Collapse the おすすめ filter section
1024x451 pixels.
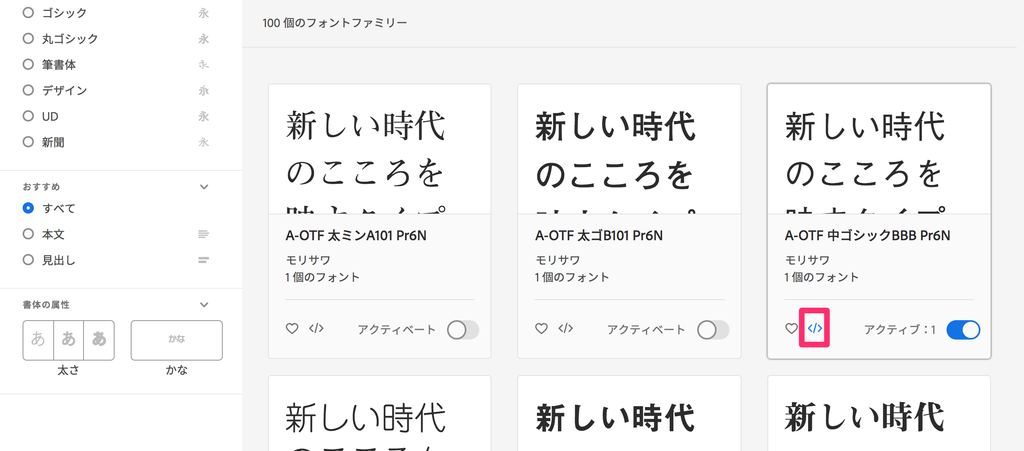point(204,187)
